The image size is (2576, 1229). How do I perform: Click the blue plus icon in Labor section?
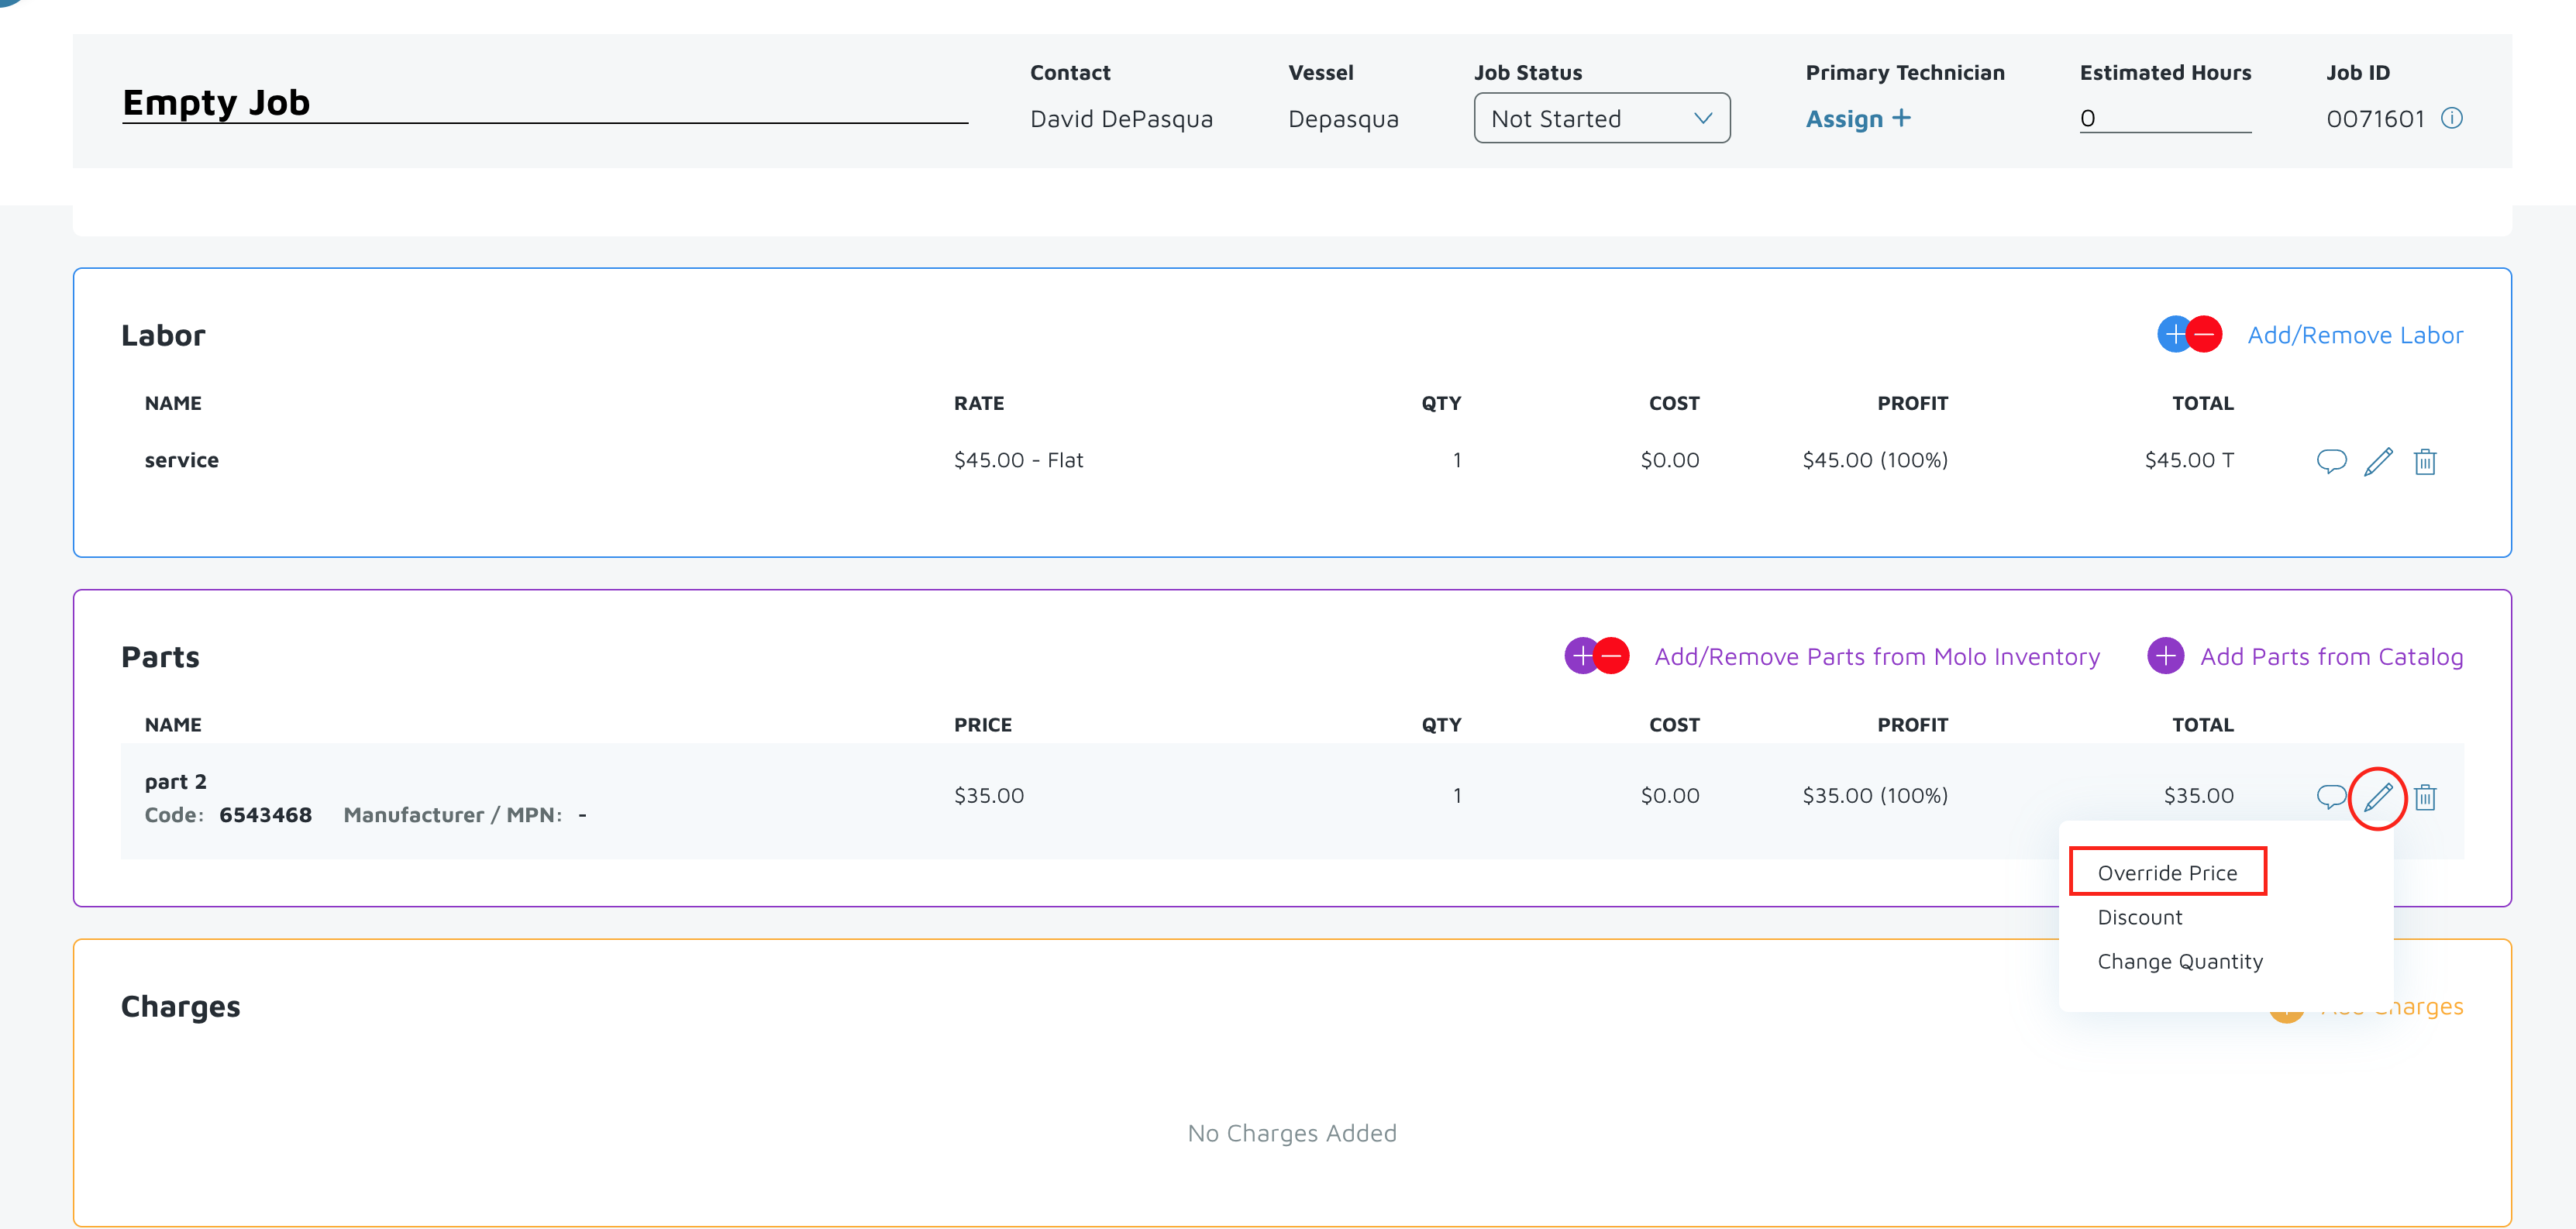point(2173,334)
